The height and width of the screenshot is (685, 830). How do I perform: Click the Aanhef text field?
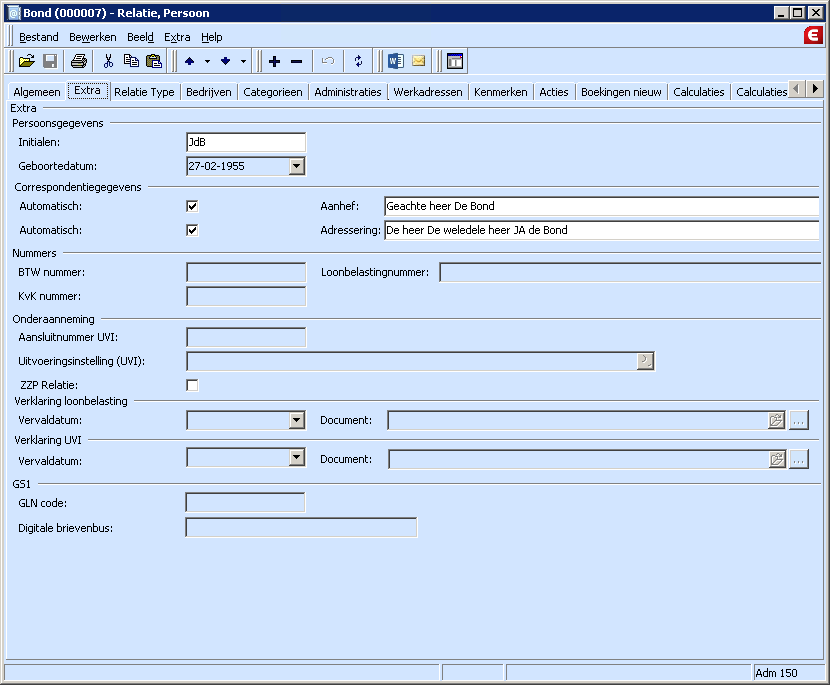[x=601, y=206]
